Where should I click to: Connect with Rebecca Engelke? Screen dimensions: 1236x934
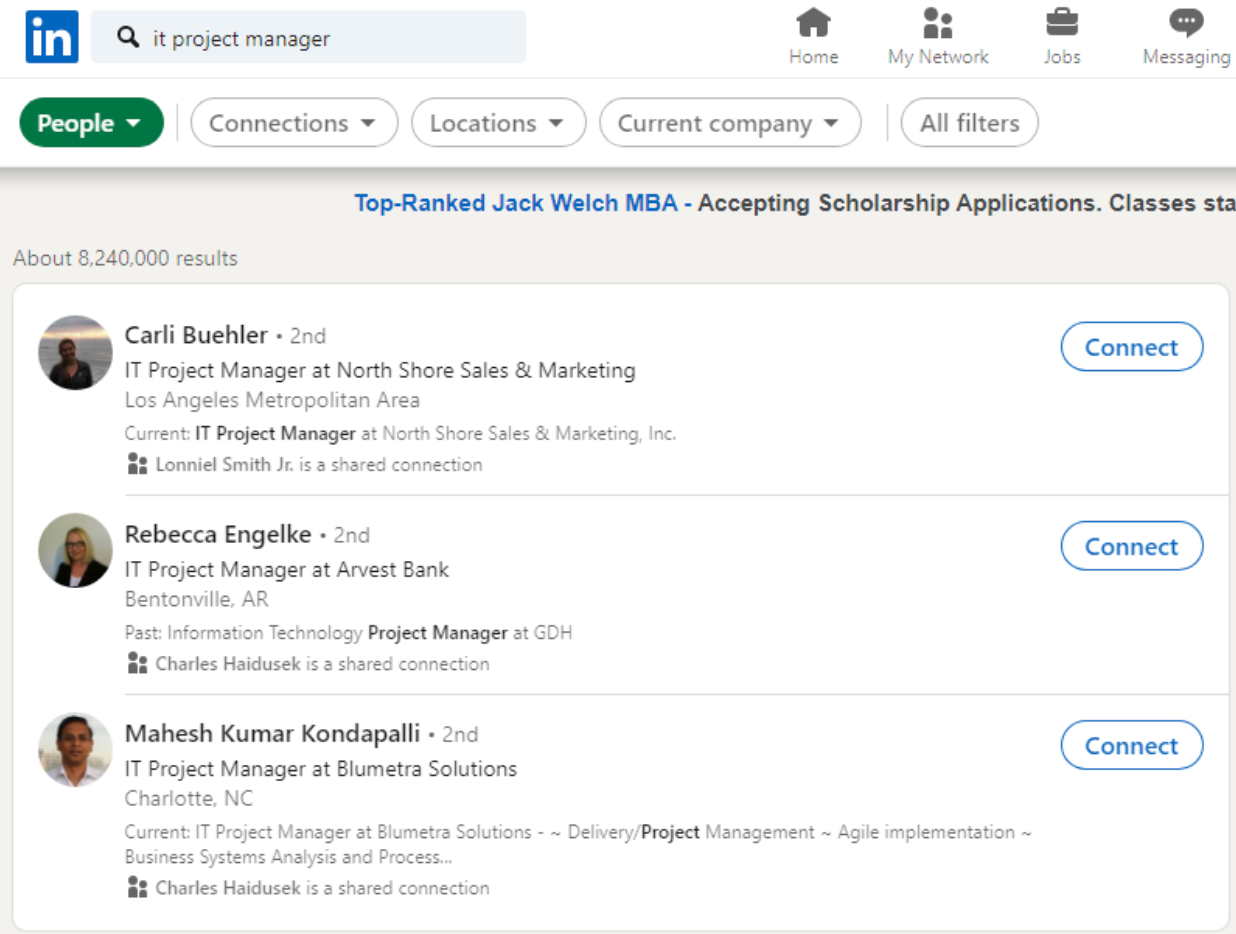coord(1131,546)
